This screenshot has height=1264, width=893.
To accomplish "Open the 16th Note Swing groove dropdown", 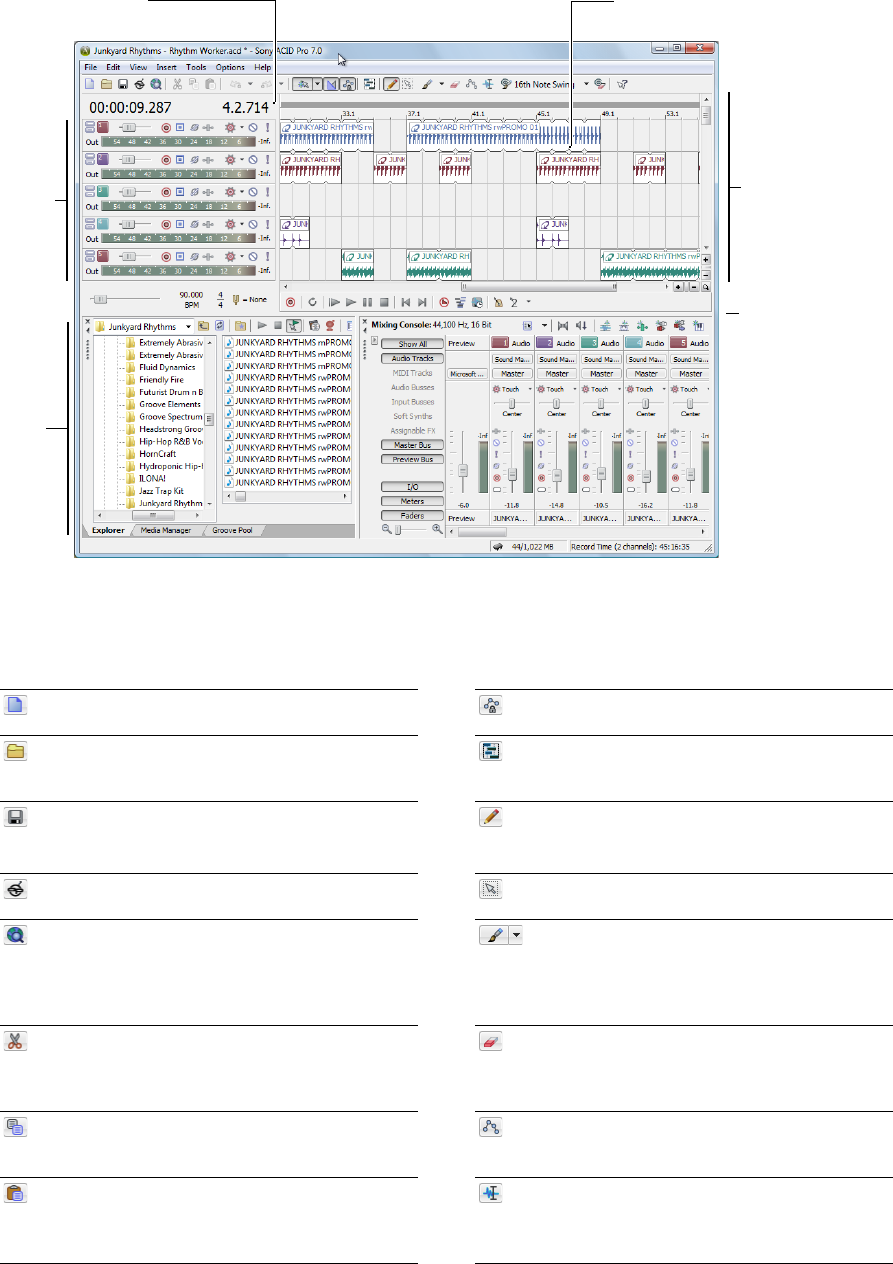I will pos(586,85).
